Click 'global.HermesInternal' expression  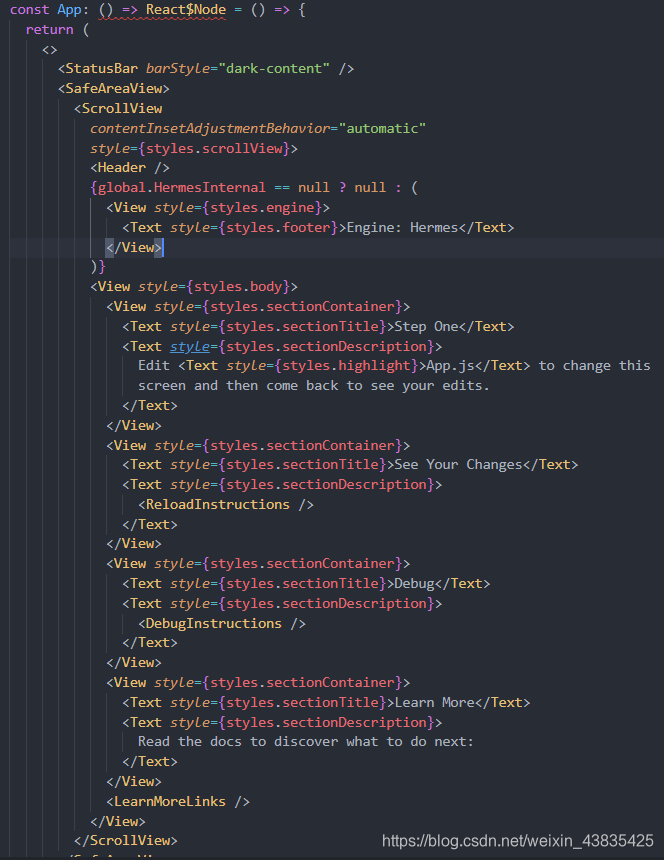181,188
